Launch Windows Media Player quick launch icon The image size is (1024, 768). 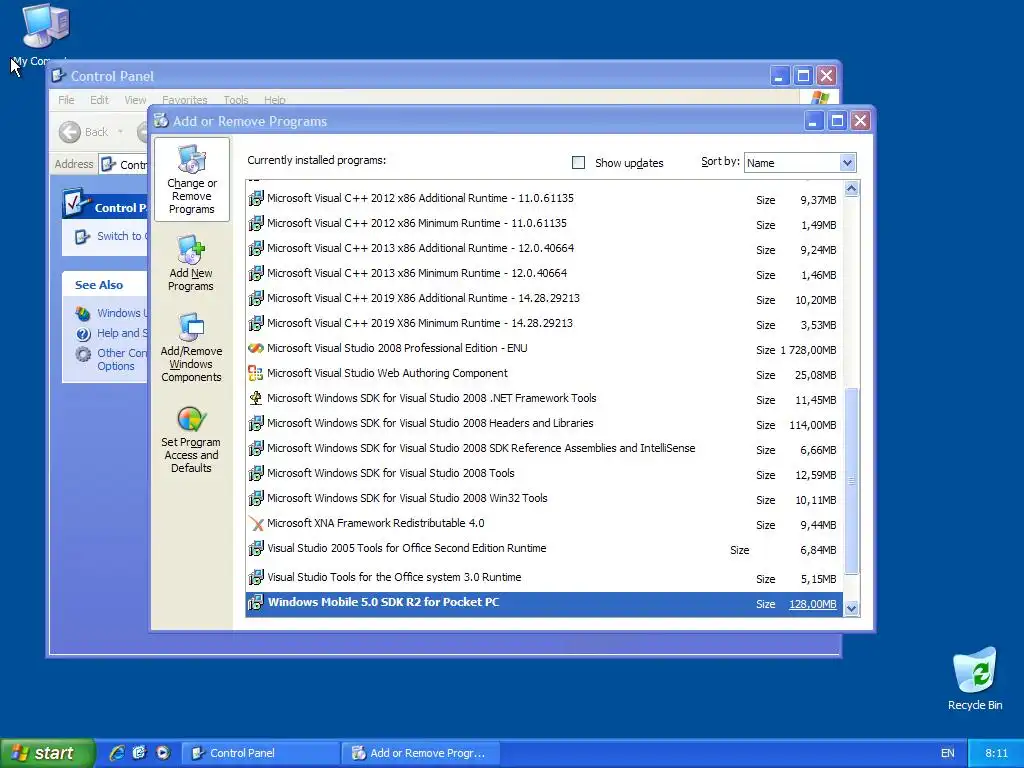163,753
